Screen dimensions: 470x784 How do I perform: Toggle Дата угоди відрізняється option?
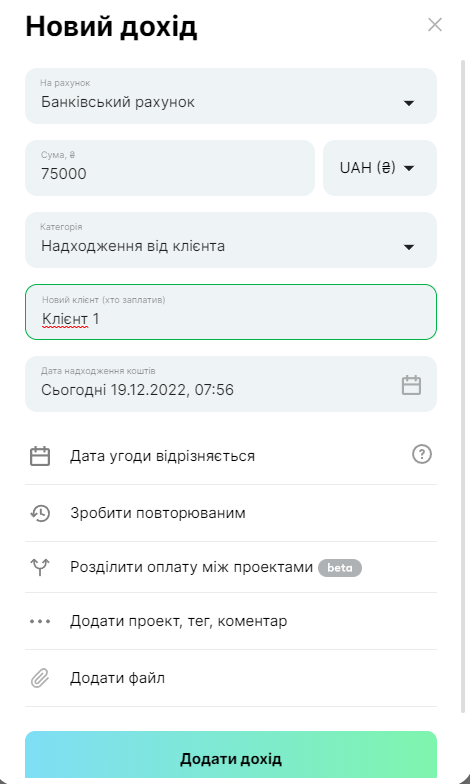231,456
